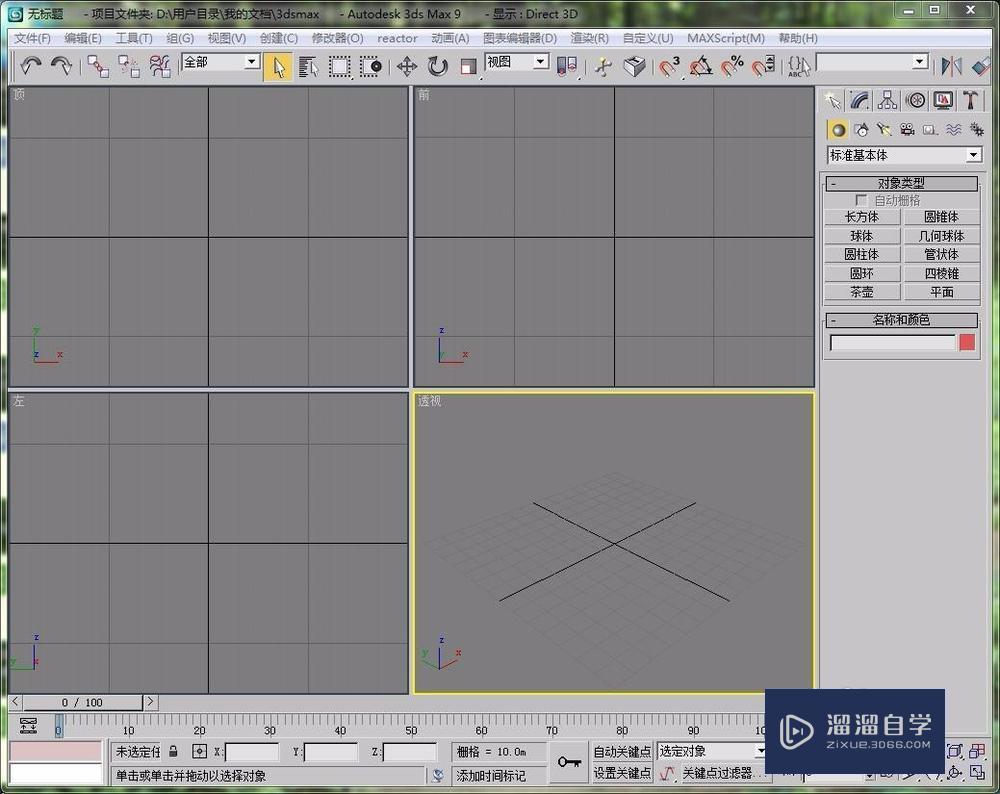Toggle Spinner Snap icon

(x=763, y=66)
